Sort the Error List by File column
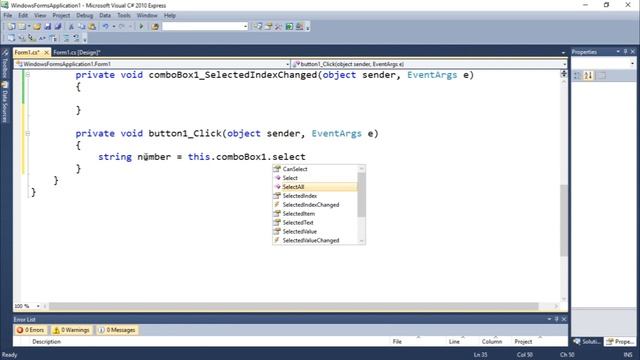 pos(397,342)
